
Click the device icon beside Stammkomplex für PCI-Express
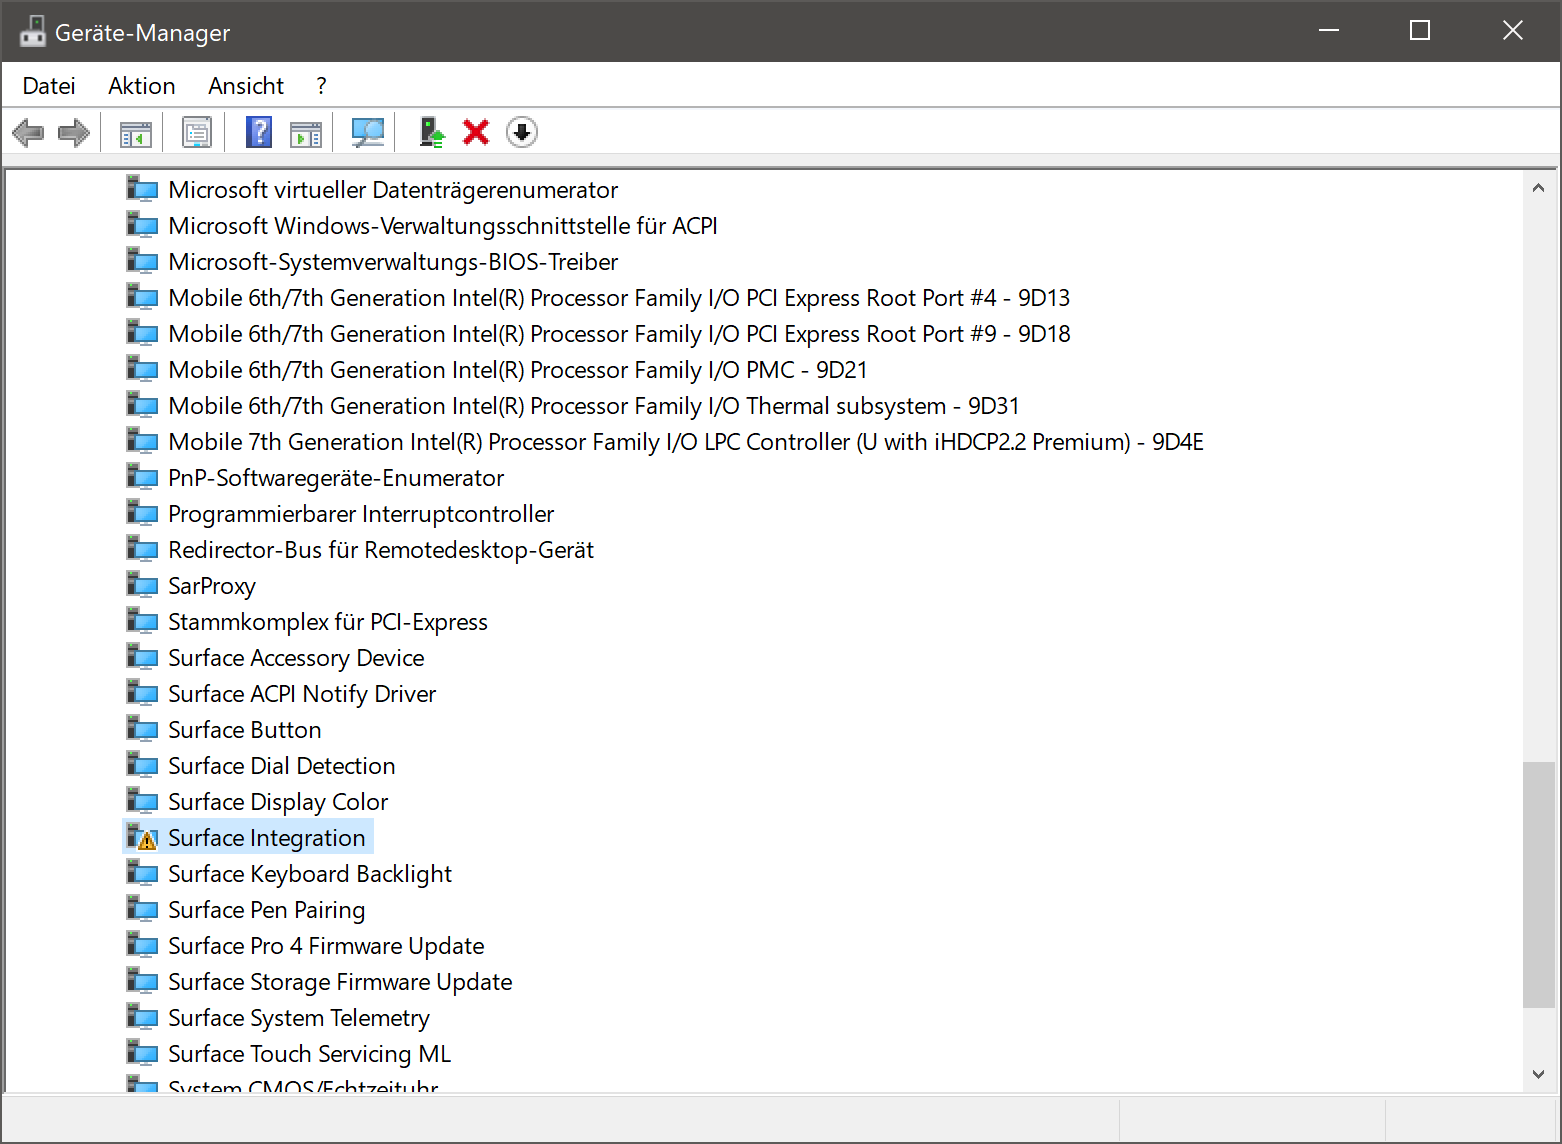pyautogui.click(x=143, y=622)
